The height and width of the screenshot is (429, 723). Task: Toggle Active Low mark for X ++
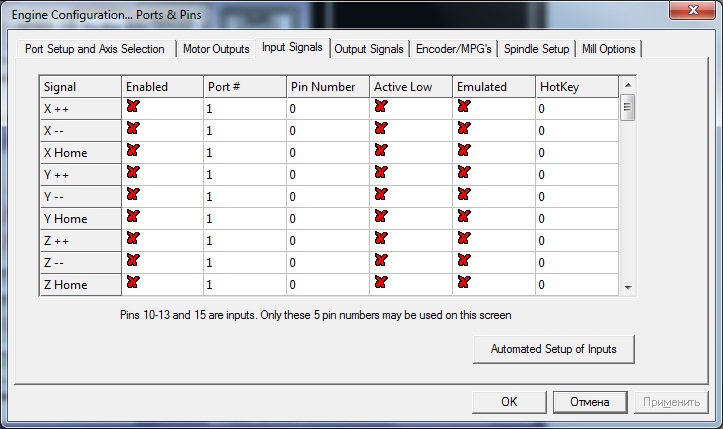point(381,107)
